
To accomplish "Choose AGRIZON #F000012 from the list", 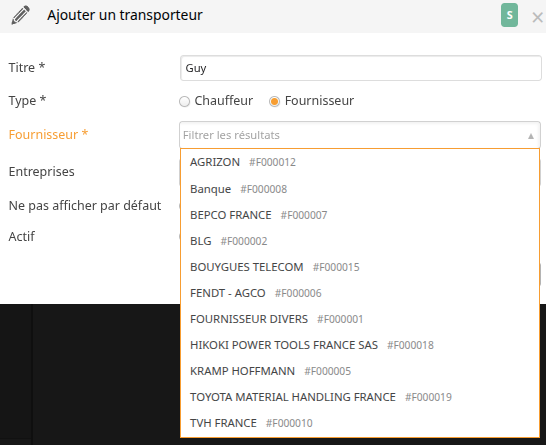I will pos(360,162).
